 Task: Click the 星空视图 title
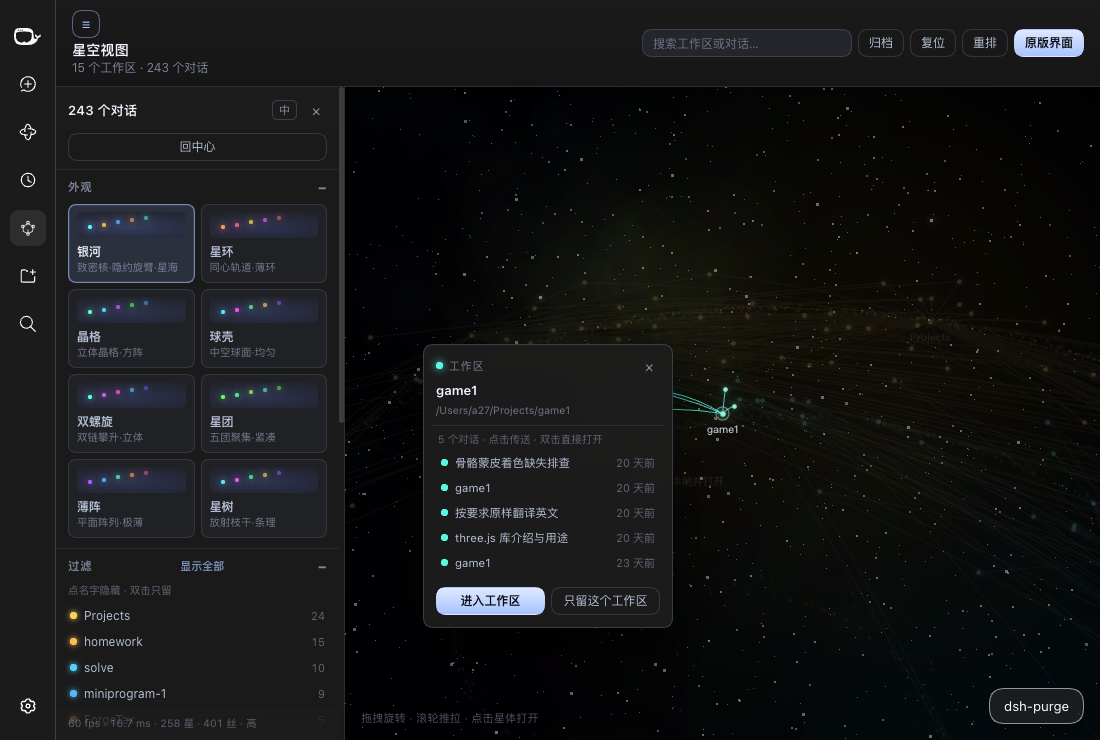(100, 51)
